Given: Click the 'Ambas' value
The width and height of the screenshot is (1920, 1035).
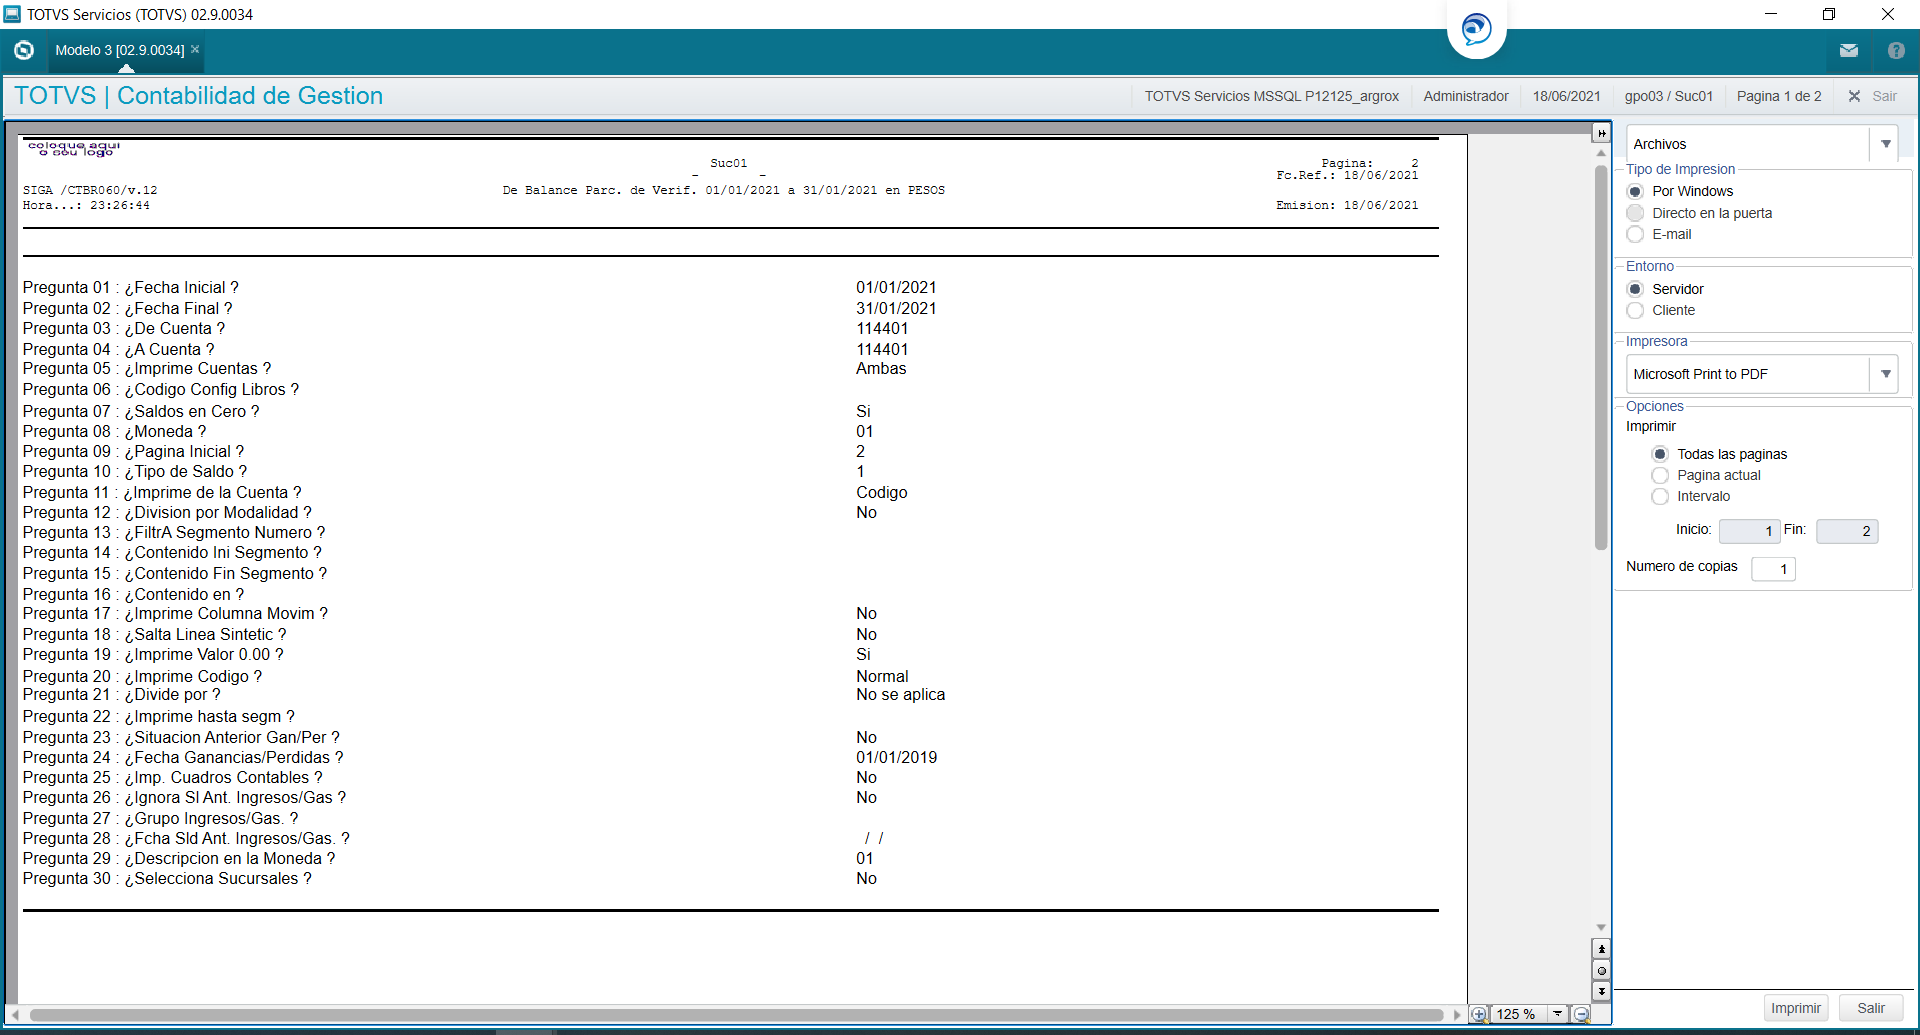Looking at the screenshot, I should (881, 369).
